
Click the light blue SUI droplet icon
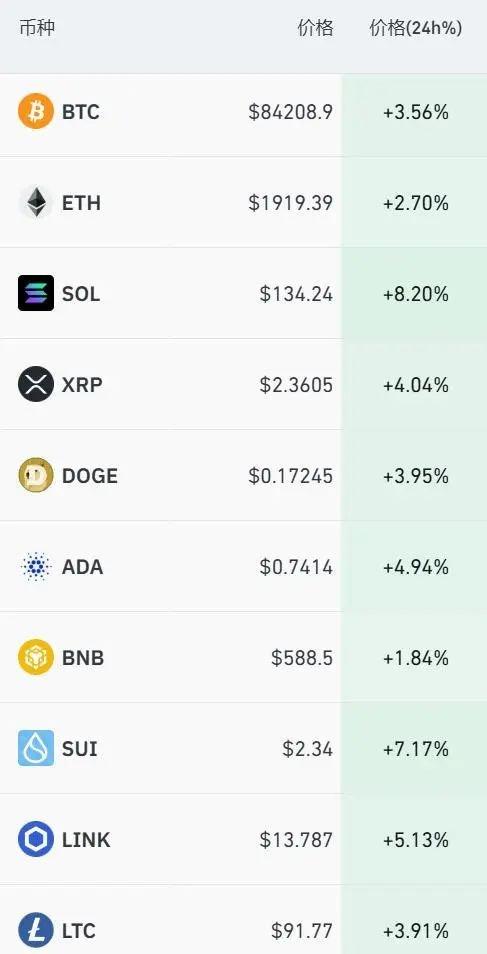click(x=36, y=748)
